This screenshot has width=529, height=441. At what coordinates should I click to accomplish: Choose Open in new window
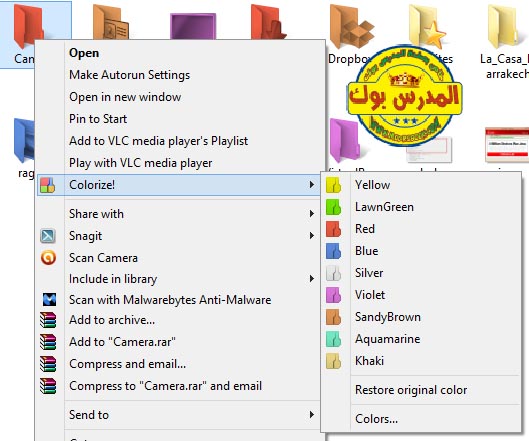[x=125, y=97]
